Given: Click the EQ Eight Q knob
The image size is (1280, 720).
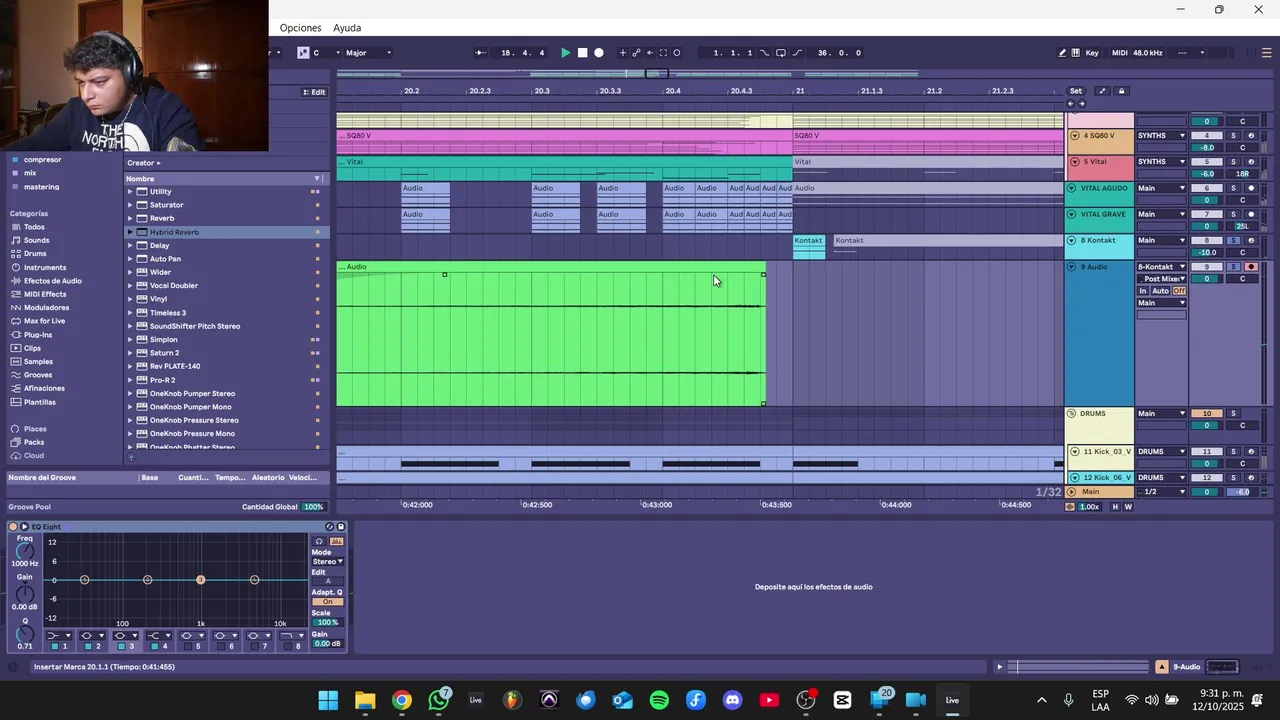Looking at the screenshot, I should (x=24, y=634).
